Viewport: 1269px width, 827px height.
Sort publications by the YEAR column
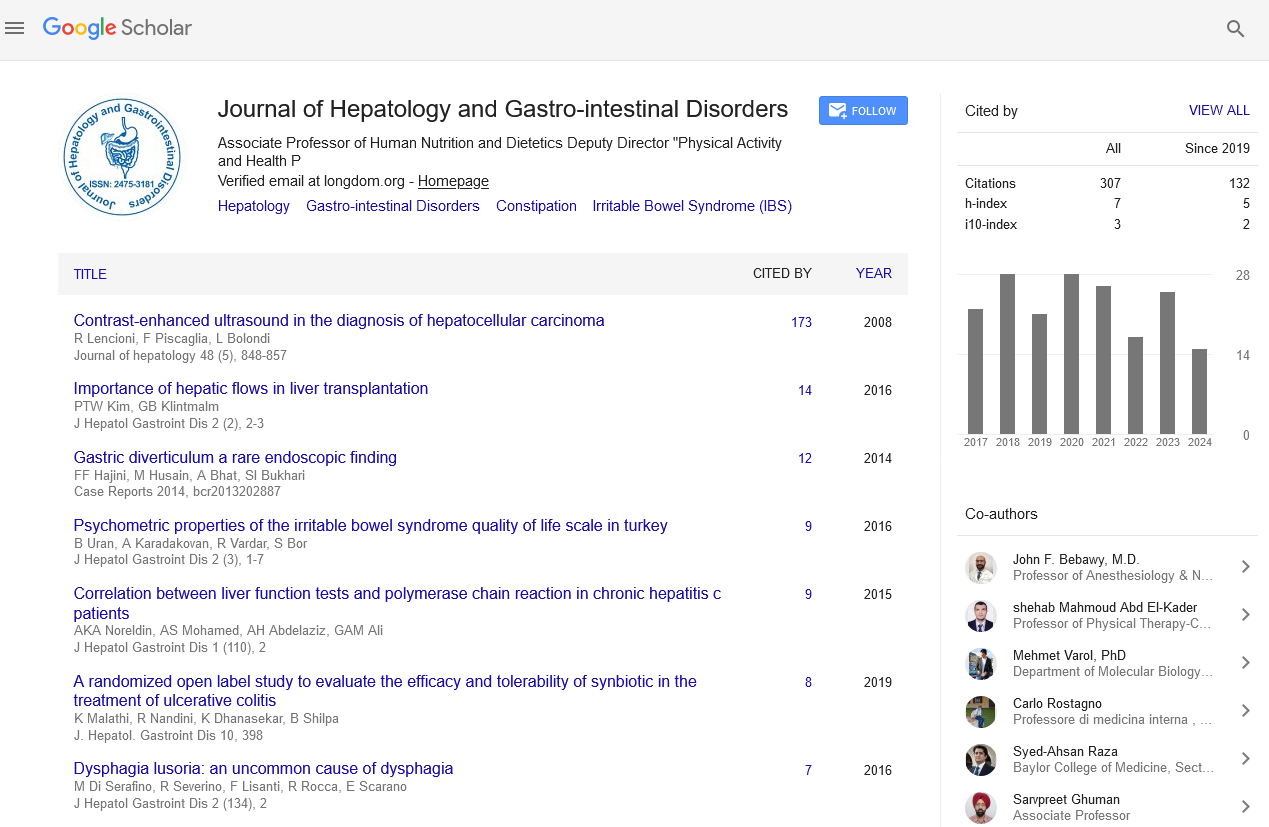pos(873,274)
